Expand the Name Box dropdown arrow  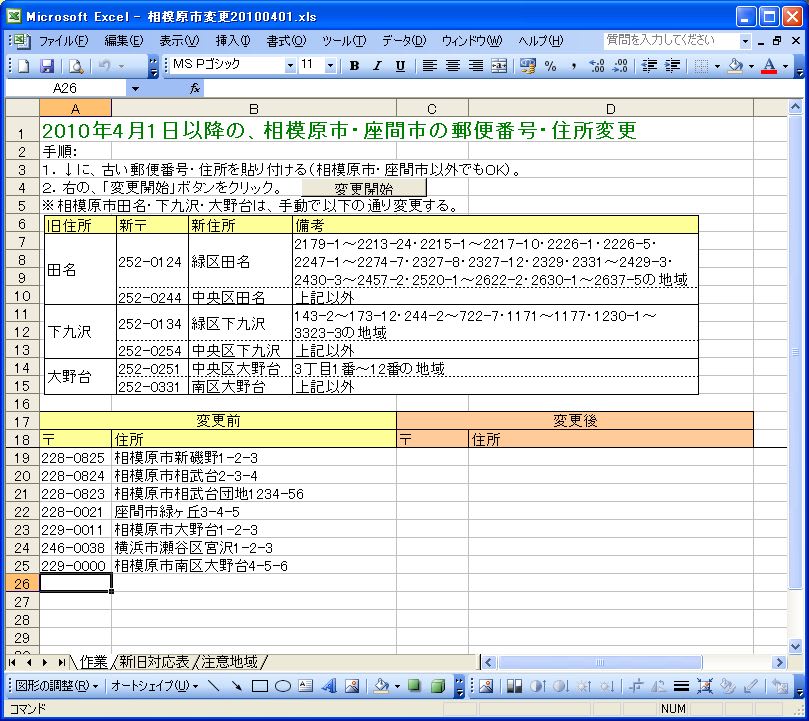click(135, 88)
